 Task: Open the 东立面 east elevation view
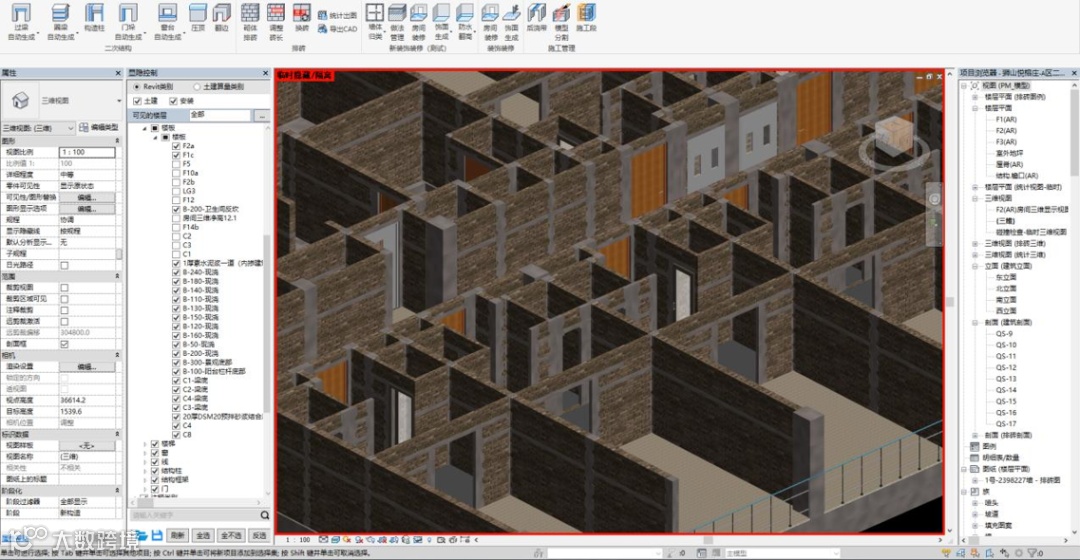click(1006, 277)
